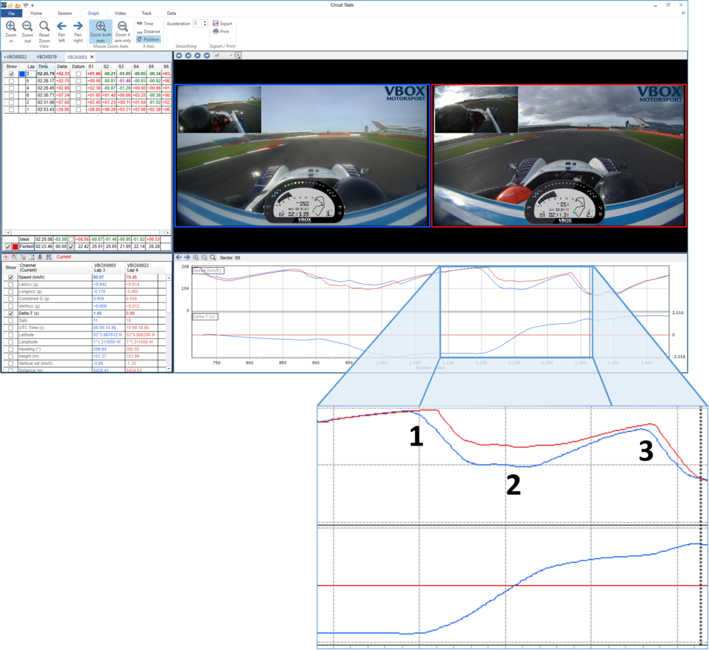Click the Zoom out ribbon icon
Screen dimensions: 709x650
coord(27,31)
